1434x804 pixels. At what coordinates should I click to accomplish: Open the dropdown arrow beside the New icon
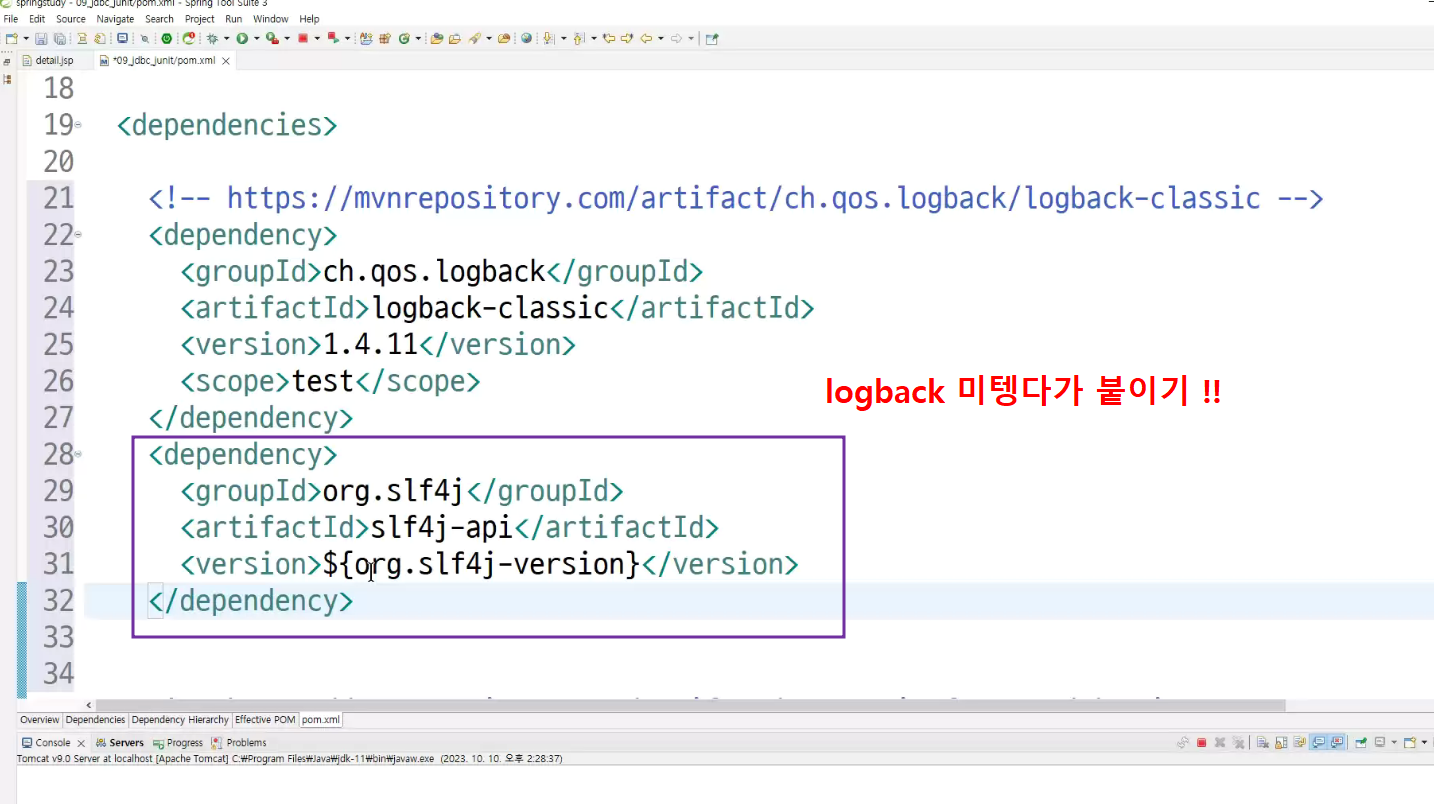tap(26, 38)
